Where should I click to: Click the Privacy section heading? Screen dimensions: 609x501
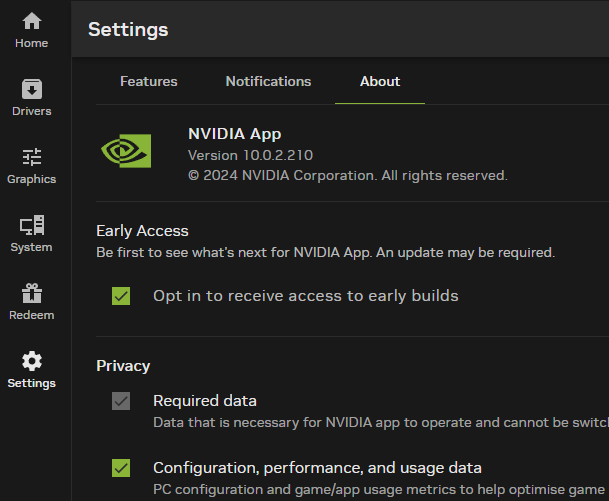pyautogui.click(x=123, y=366)
